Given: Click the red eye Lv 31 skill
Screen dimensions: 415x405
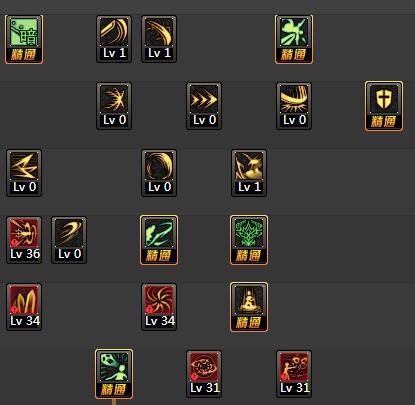Looking at the screenshot, I should tap(204, 374).
